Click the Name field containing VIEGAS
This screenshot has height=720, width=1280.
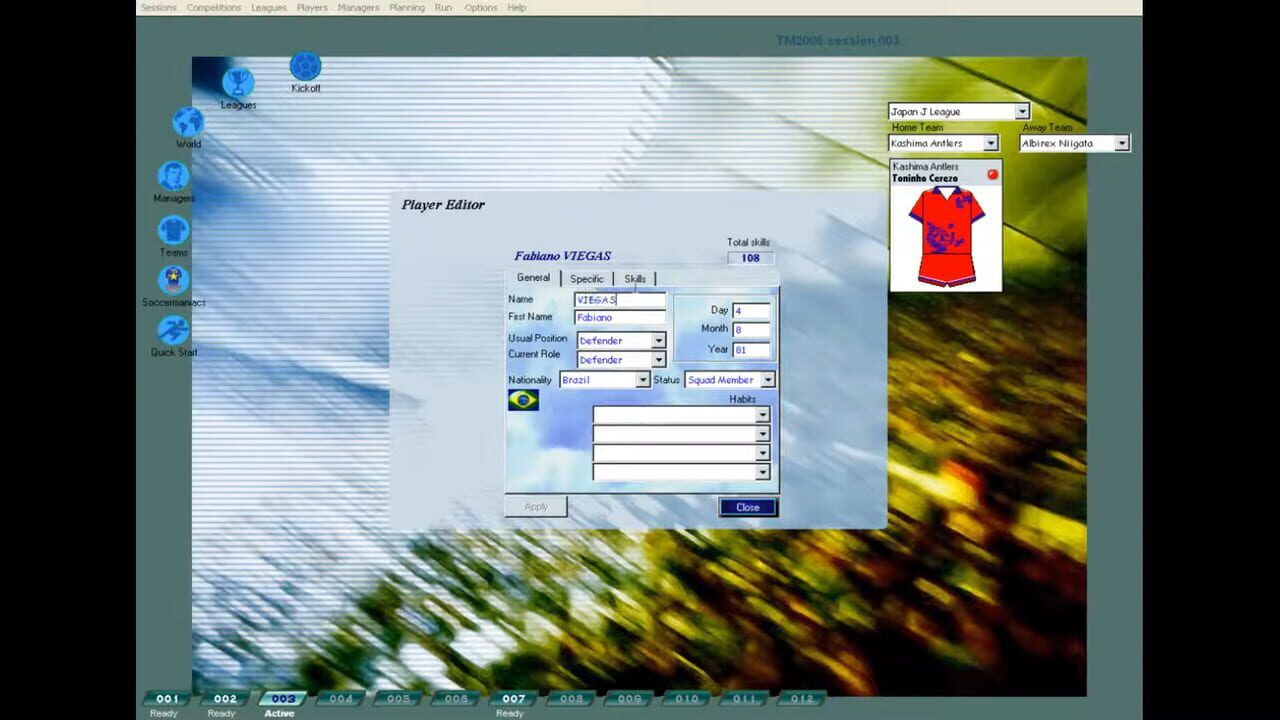click(620, 299)
